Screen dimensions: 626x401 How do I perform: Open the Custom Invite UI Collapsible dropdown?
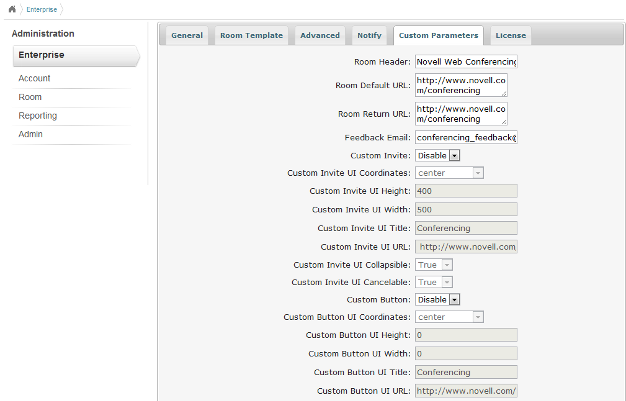[434, 264]
